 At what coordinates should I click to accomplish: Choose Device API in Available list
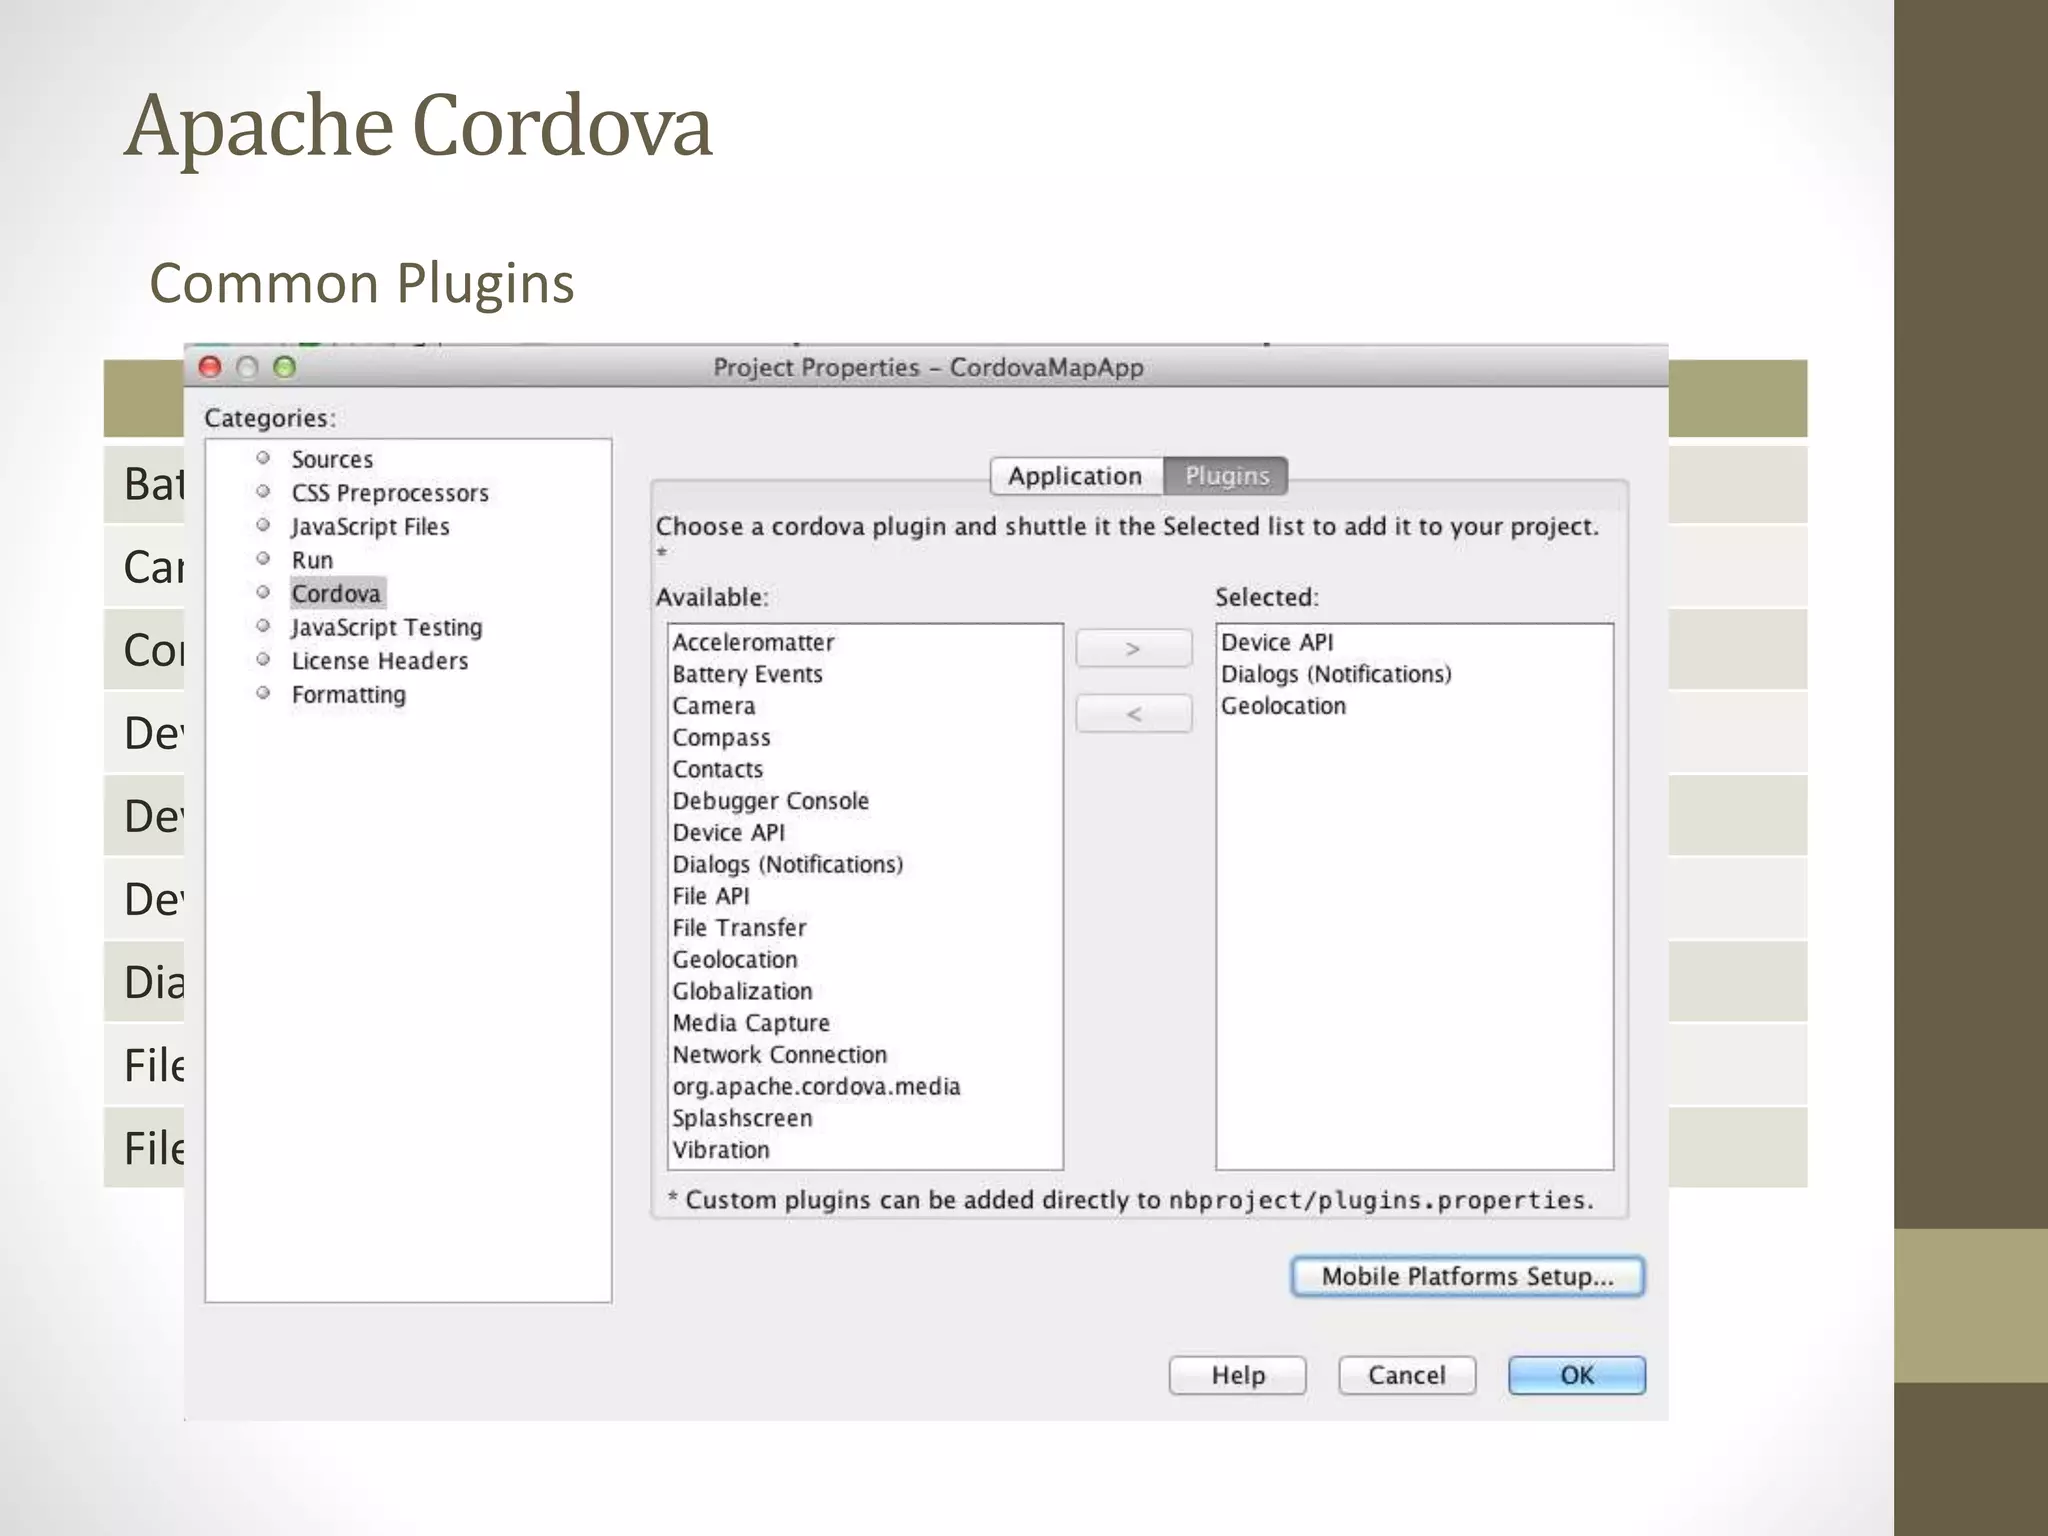pyautogui.click(x=728, y=833)
